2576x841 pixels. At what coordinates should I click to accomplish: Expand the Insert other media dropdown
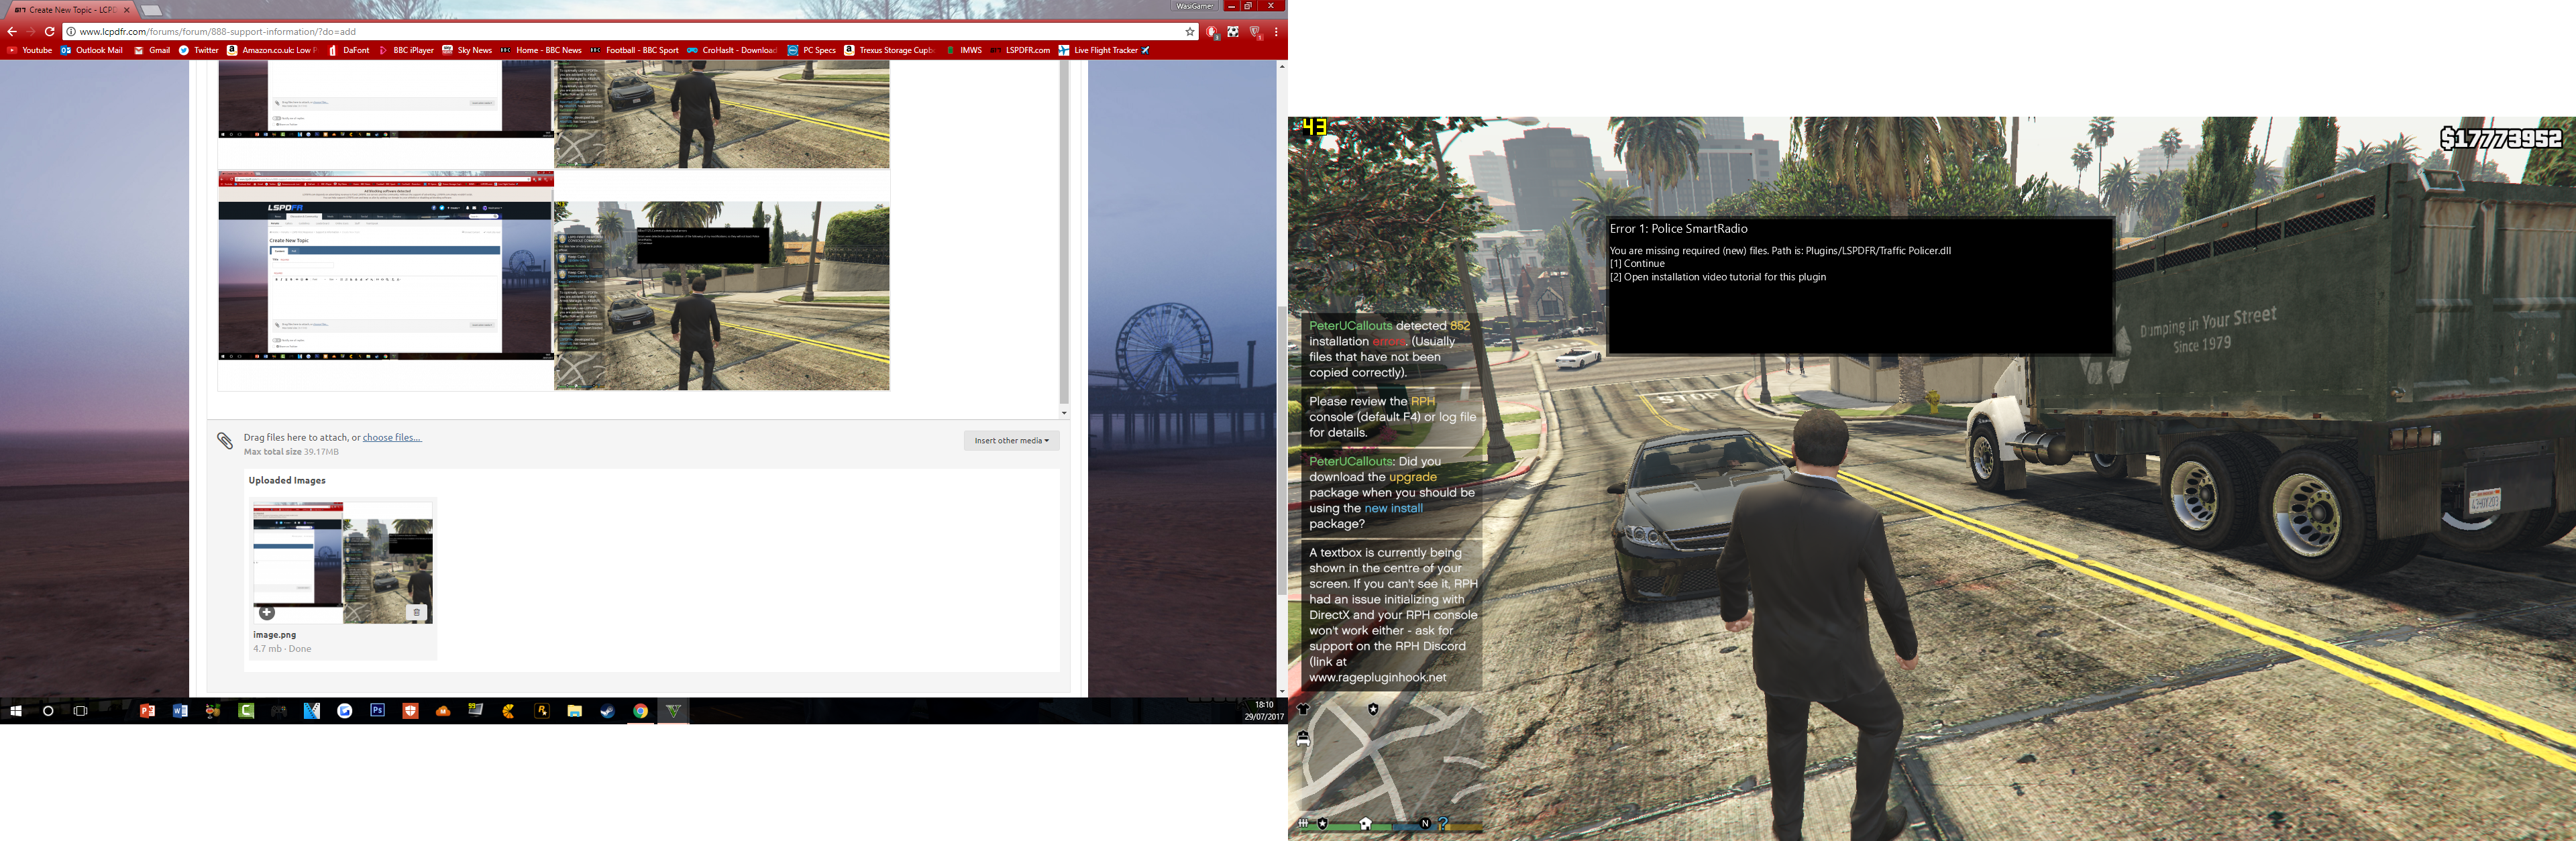pyautogui.click(x=1011, y=440)
